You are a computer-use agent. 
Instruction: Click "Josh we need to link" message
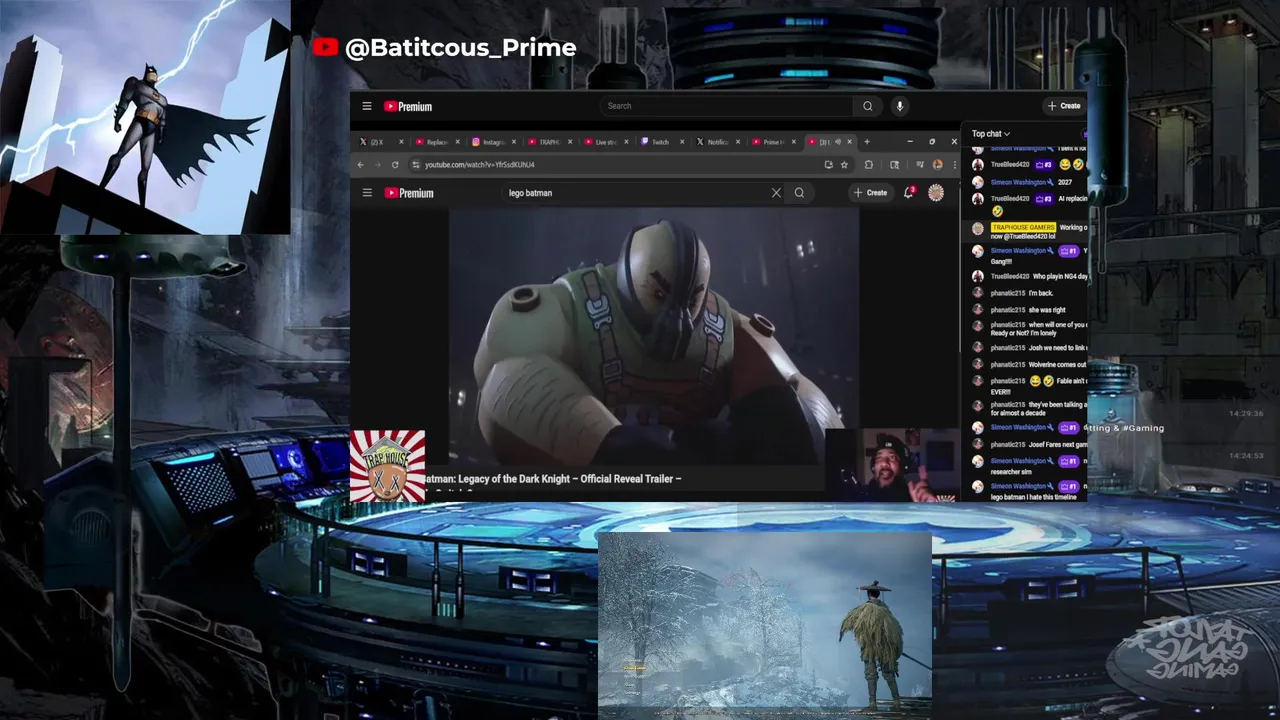(x=1057, y=348)
